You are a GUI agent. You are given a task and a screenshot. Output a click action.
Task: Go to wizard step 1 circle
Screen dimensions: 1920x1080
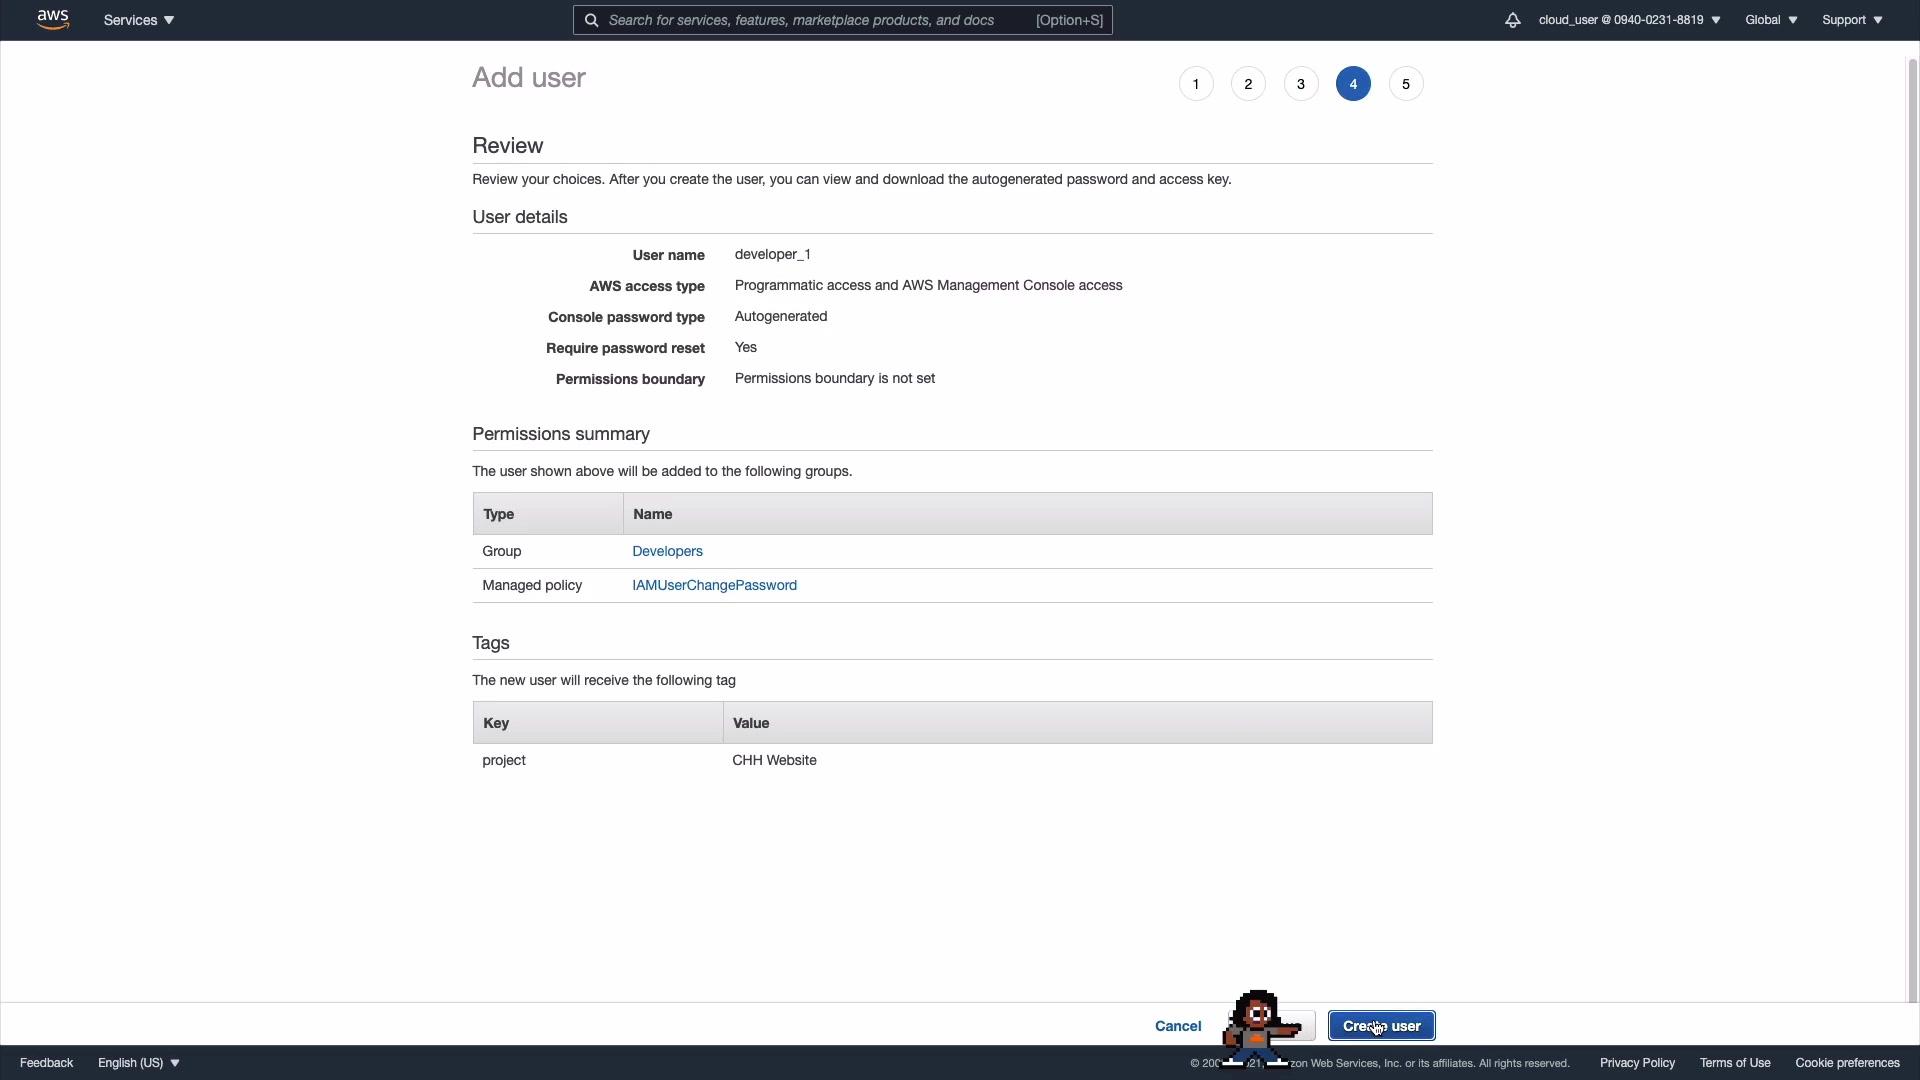[x=1196, y=84]
